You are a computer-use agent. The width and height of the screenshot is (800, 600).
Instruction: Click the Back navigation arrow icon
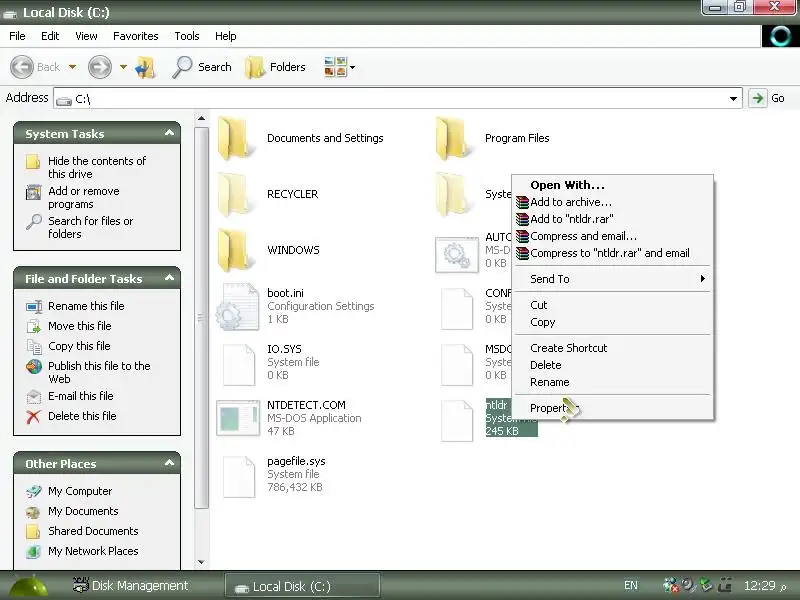(22, 67)
